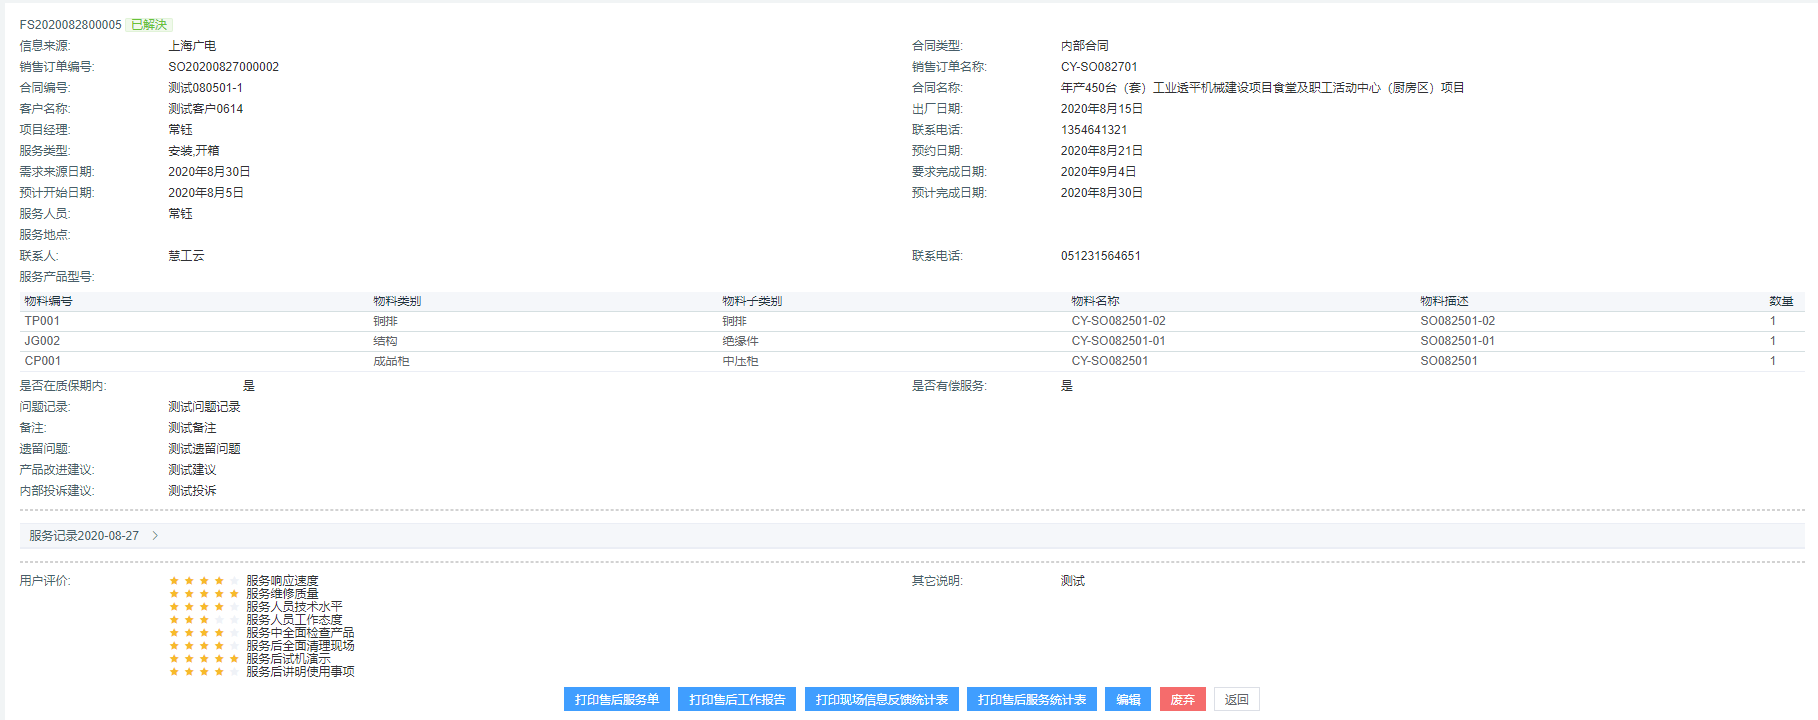
Task: Click the 物料编号 column header
Action: tap(48, 301)
